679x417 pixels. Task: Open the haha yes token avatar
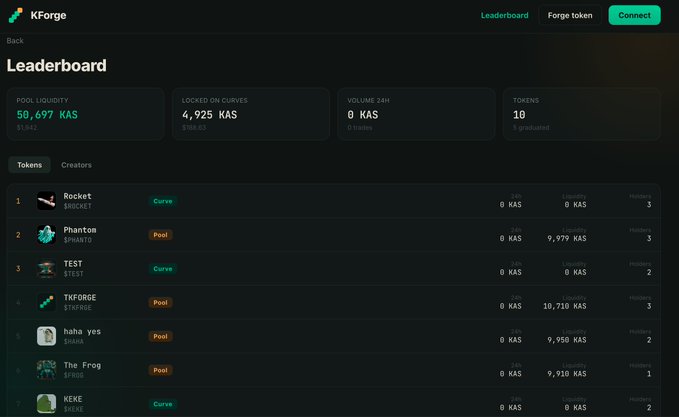pyautogui.click(x=46, y=336)
